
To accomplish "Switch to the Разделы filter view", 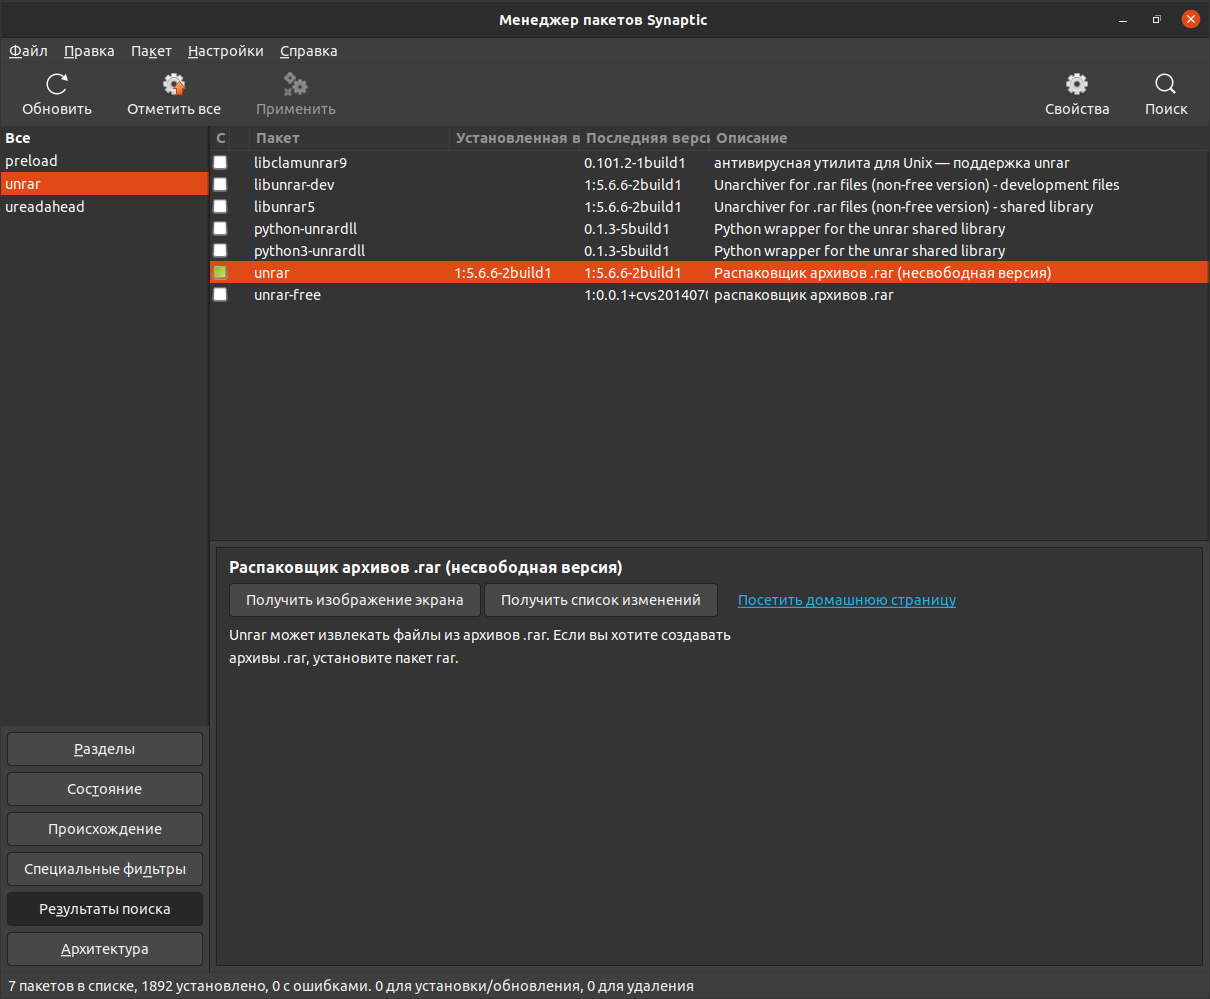I will (104, 749).
